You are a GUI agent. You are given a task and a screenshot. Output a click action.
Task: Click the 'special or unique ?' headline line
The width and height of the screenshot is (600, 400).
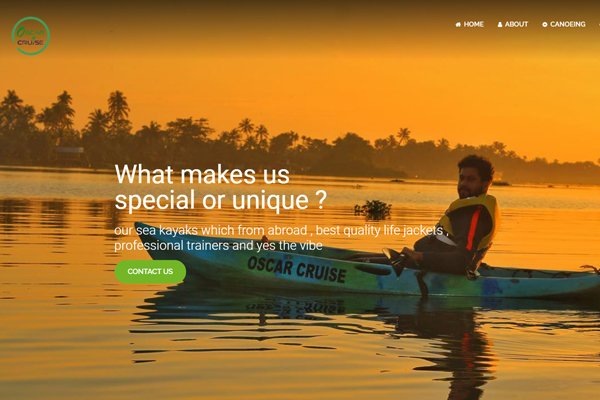[x=221, y=200]
